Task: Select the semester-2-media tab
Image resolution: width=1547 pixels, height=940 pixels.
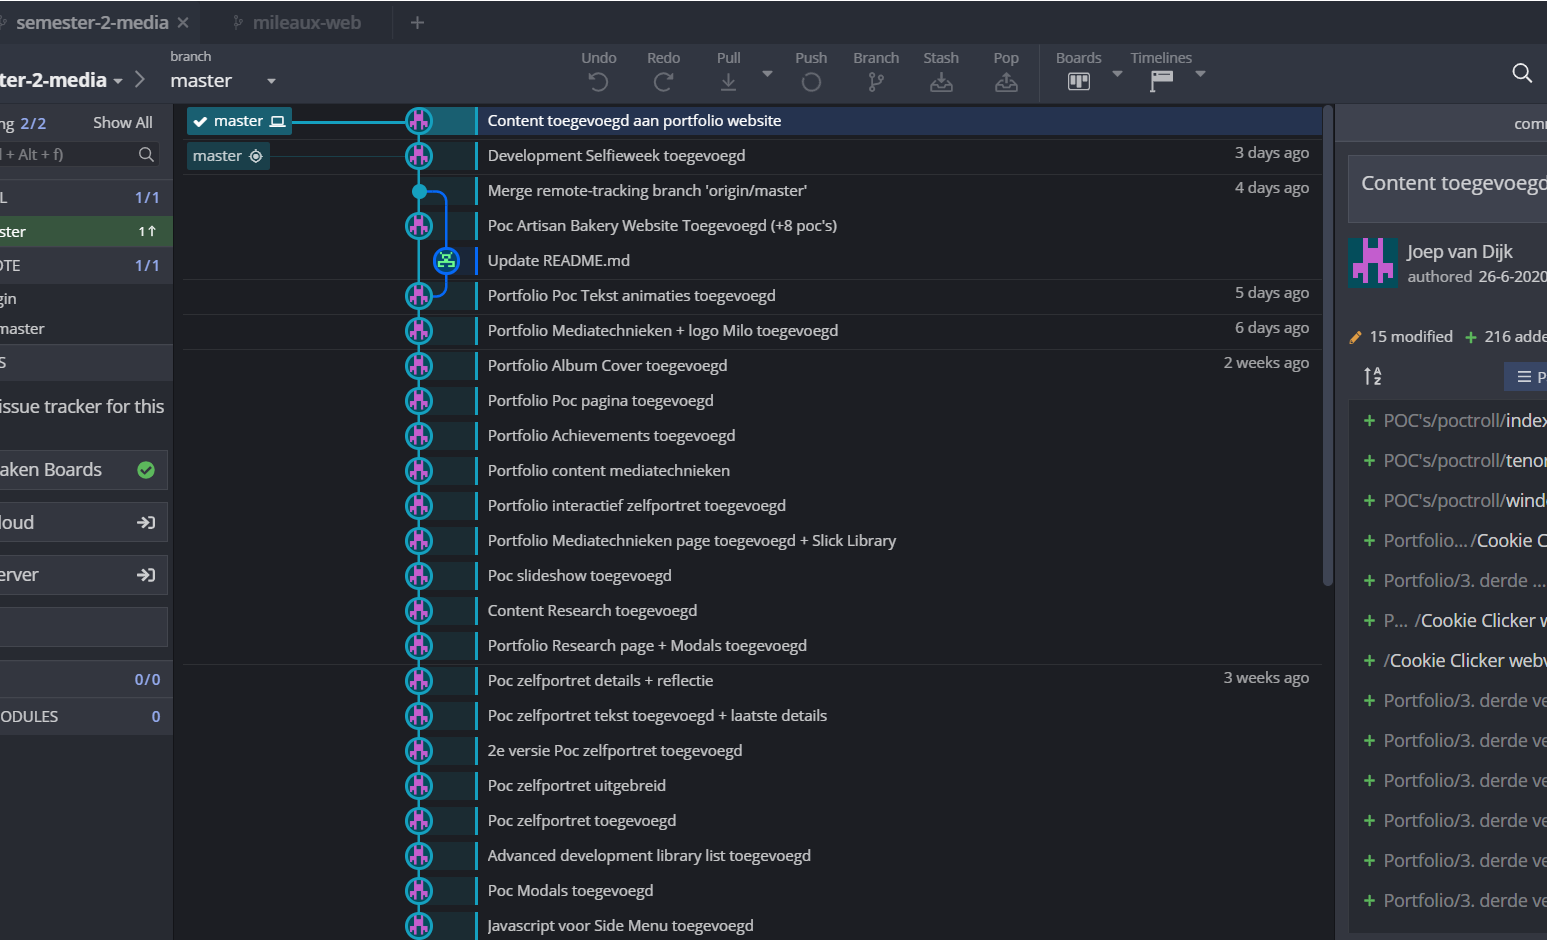Action: click(92, 22)
